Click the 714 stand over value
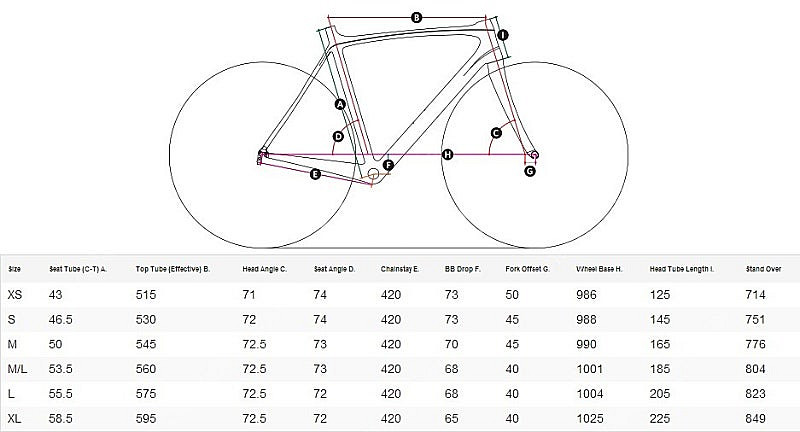 (x=755, y=295)
